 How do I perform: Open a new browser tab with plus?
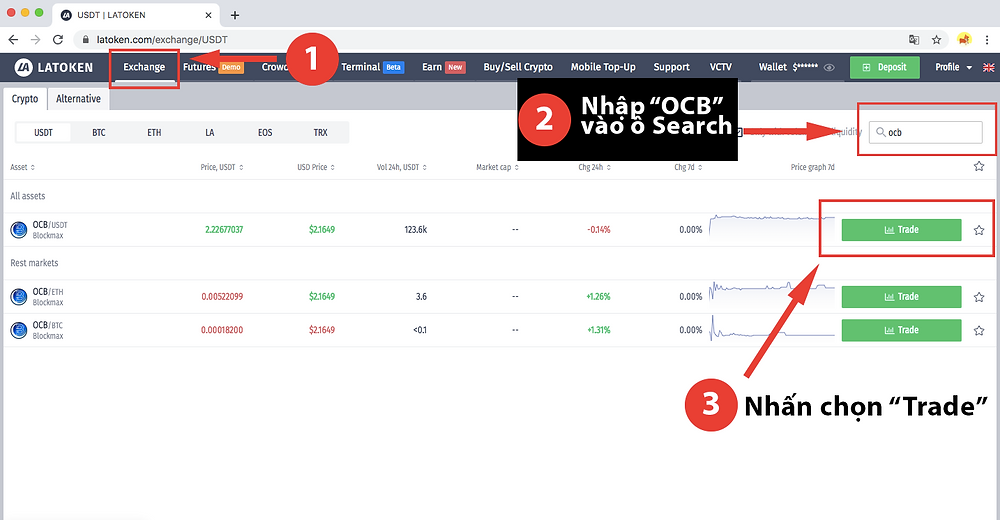pyautogui.click(x=235, y=15)
